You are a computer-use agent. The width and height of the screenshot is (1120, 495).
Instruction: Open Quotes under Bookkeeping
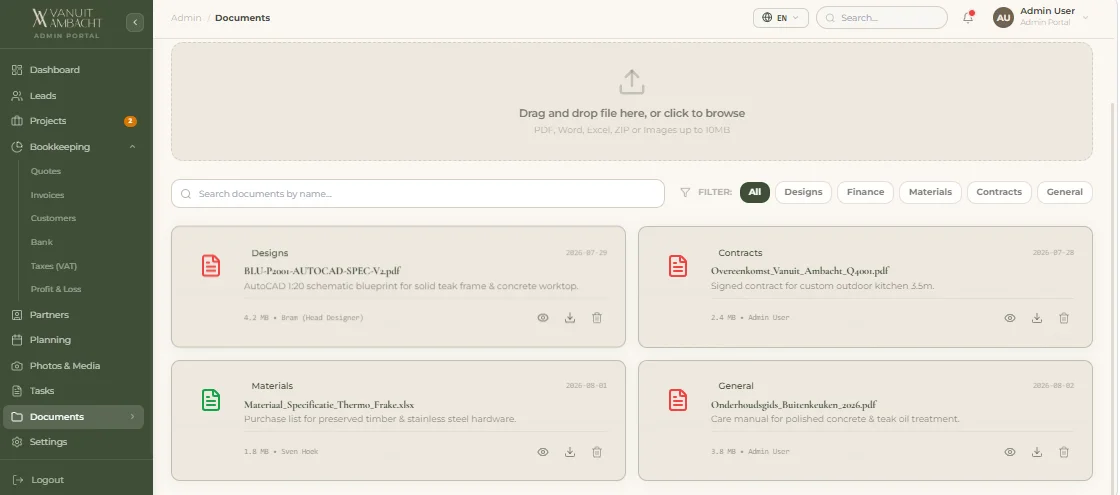pos(46,171)
